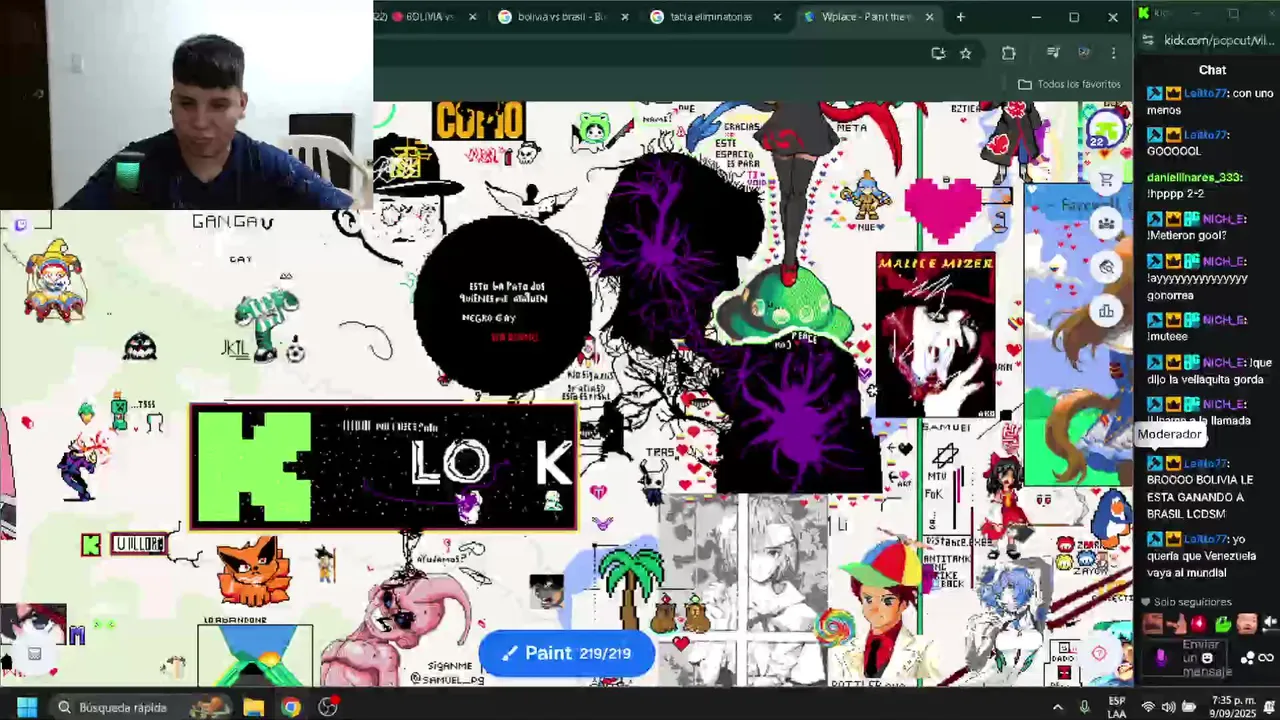Open the emoji picker in Kick chat input

pyautogui.click(x=1207, y=658)
